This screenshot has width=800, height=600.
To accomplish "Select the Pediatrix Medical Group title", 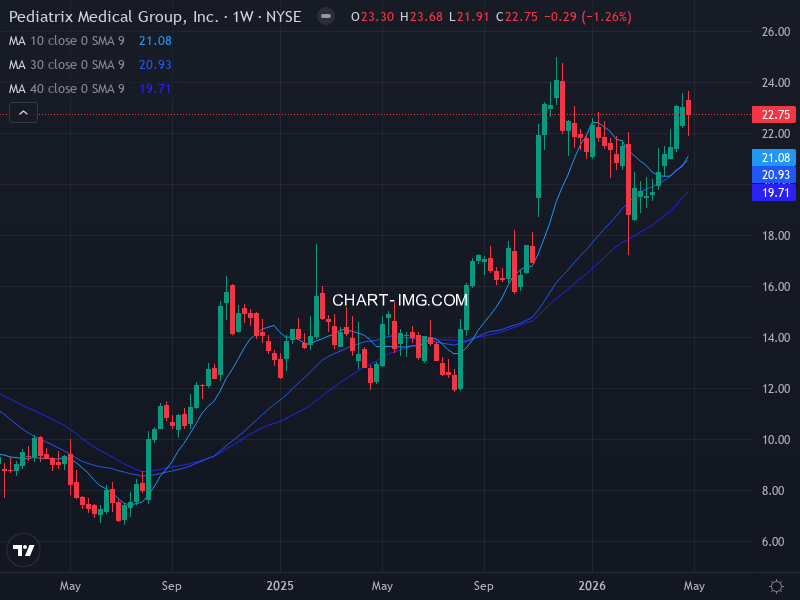I will [155, 17].
